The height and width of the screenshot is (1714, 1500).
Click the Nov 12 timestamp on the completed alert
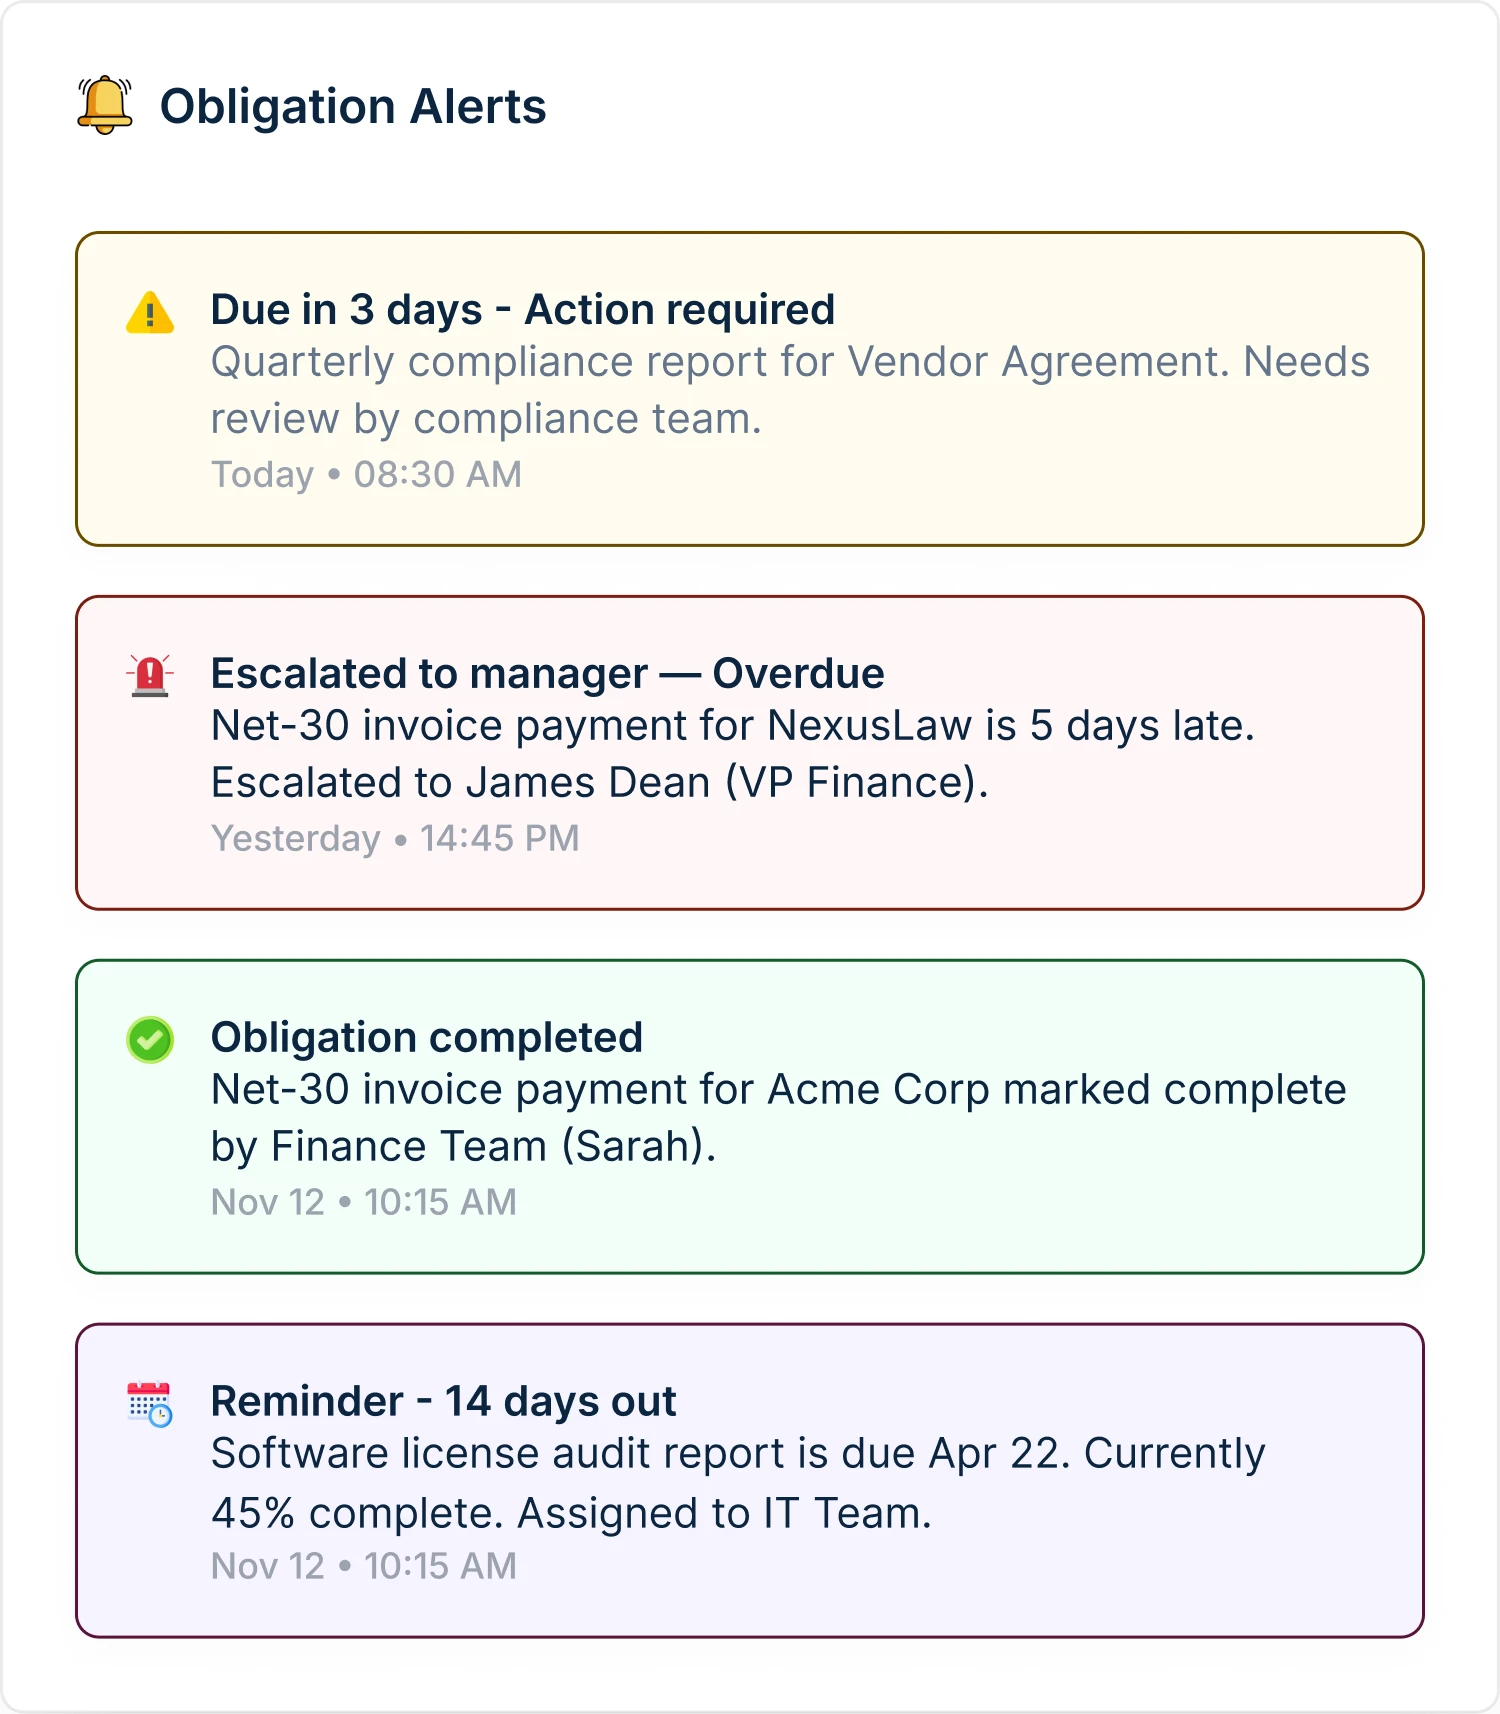364,1202
